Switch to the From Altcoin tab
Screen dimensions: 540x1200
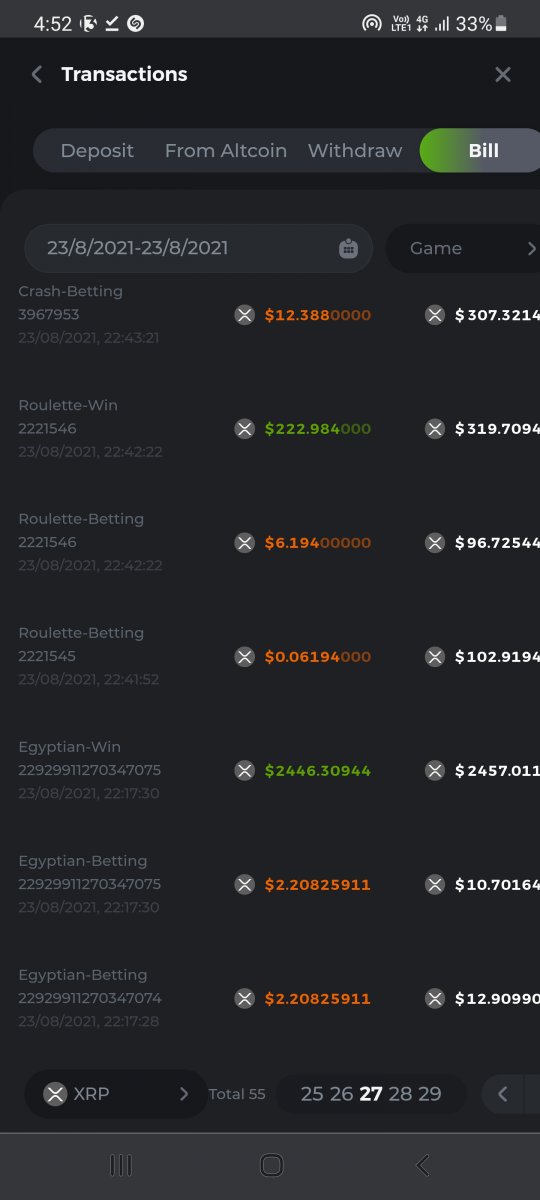point(226,151)
